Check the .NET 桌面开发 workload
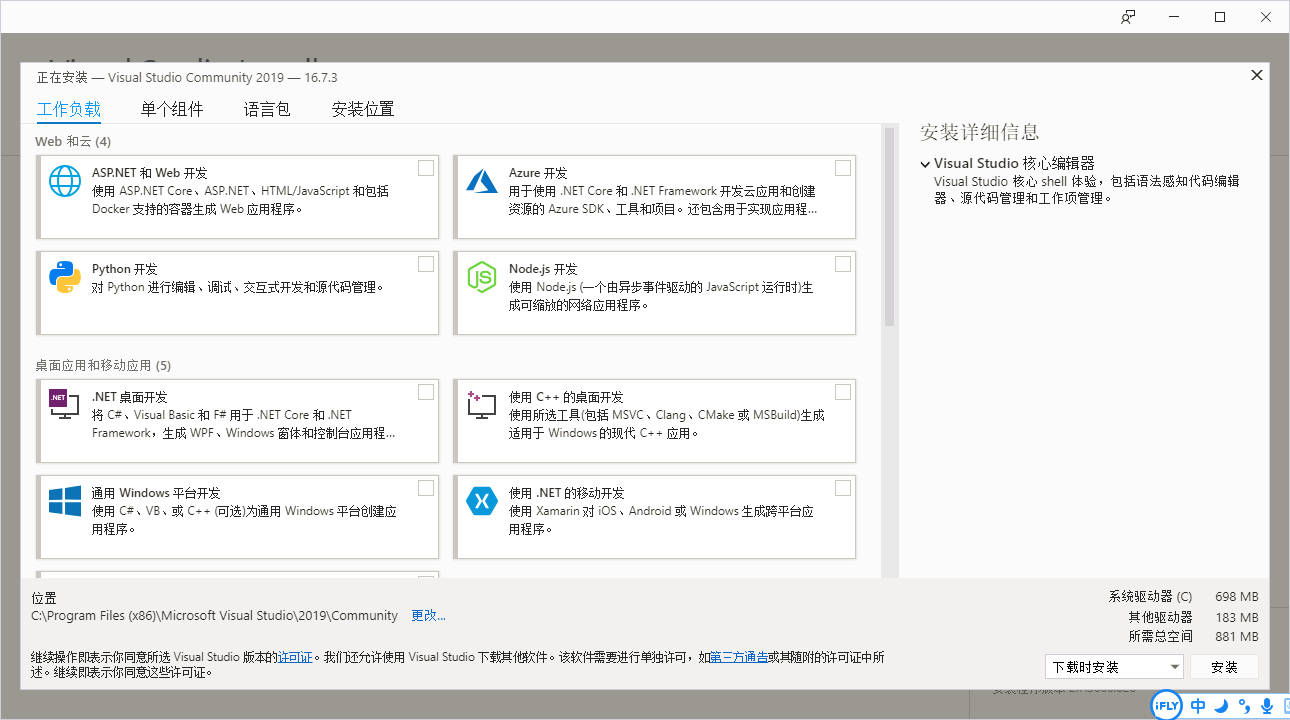The width and height of the screenshot is (1290, 720). coord(426,392)
